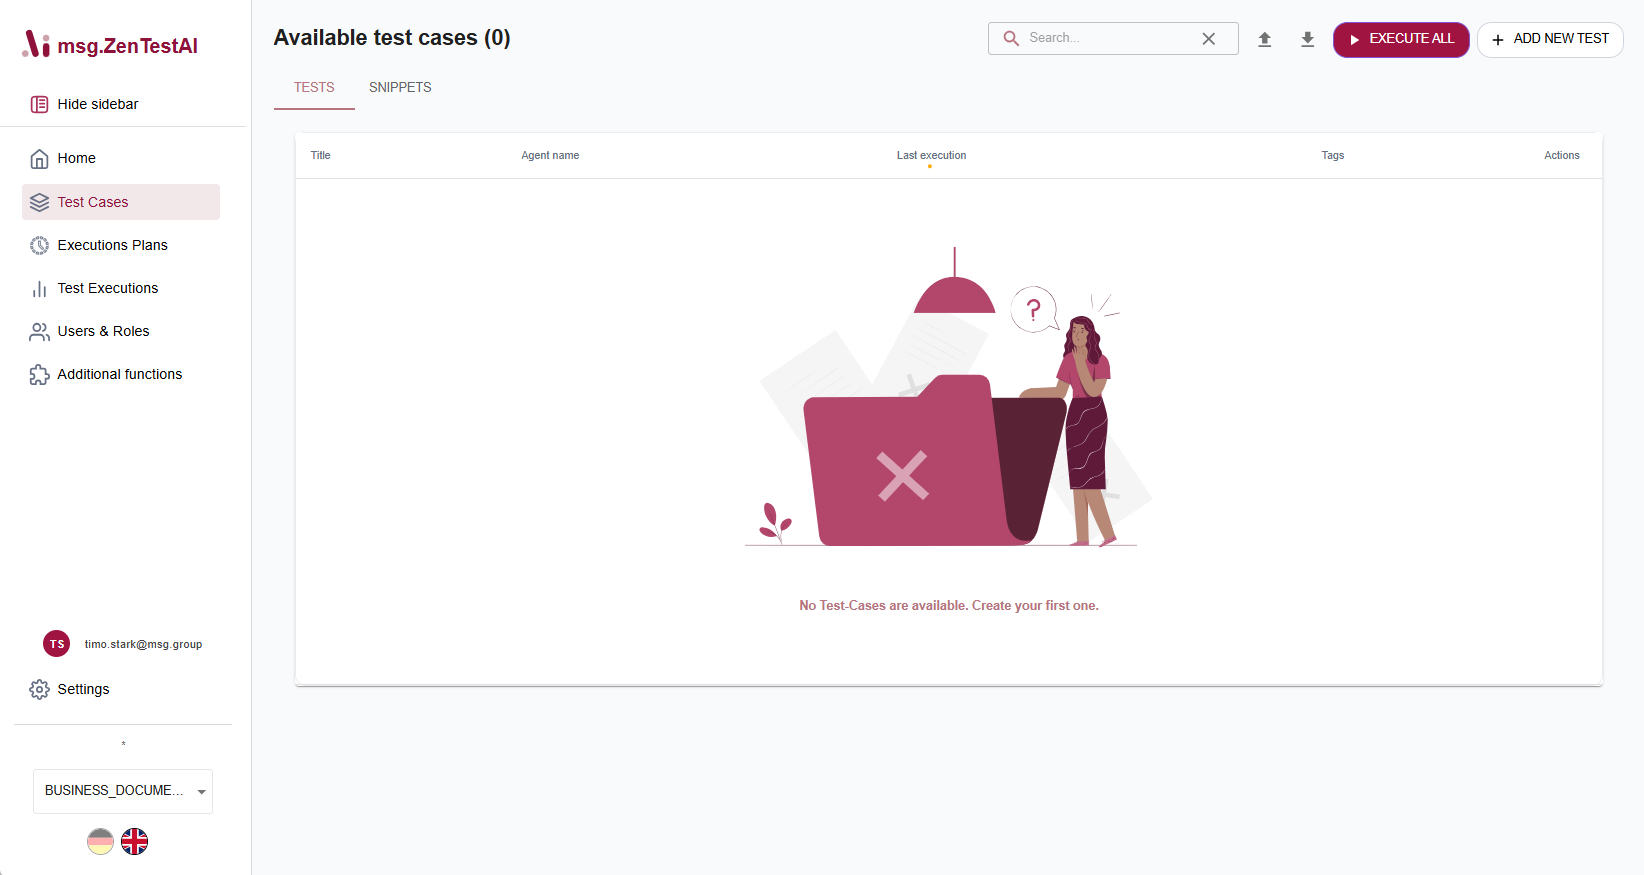Viewport: 1644px width, 875px height.
Task: Switch to the SNIPPETS tab
Action: [400, 88]
